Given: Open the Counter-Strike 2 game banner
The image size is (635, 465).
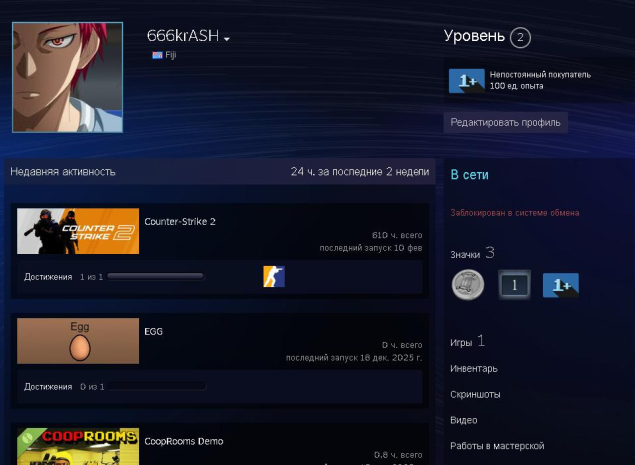Looking at the screenshot, I should click(x=78, y=231).
